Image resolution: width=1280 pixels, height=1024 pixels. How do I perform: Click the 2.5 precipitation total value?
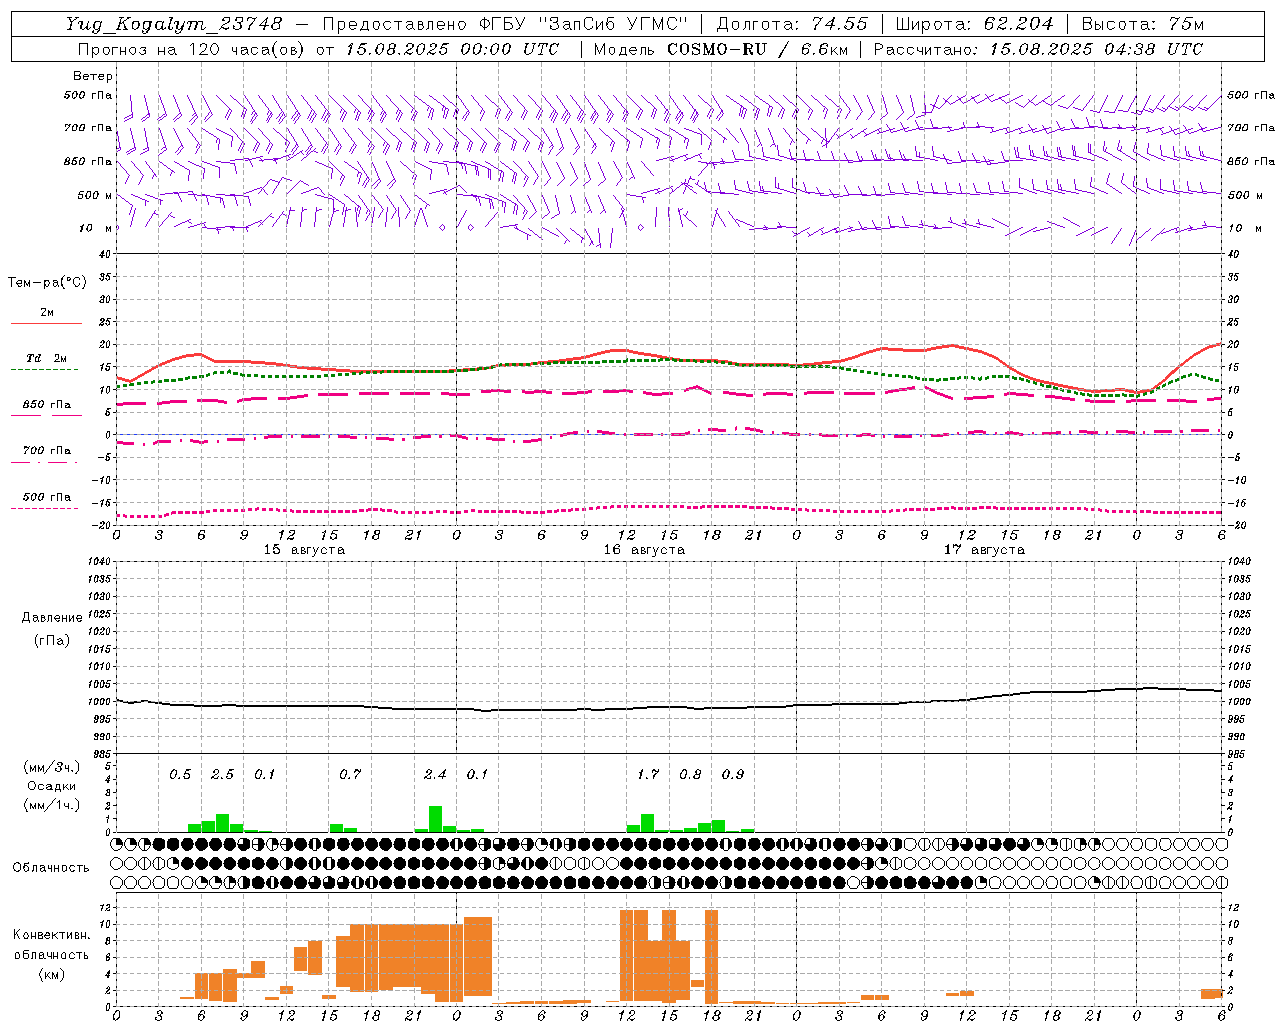coord(222,775)
